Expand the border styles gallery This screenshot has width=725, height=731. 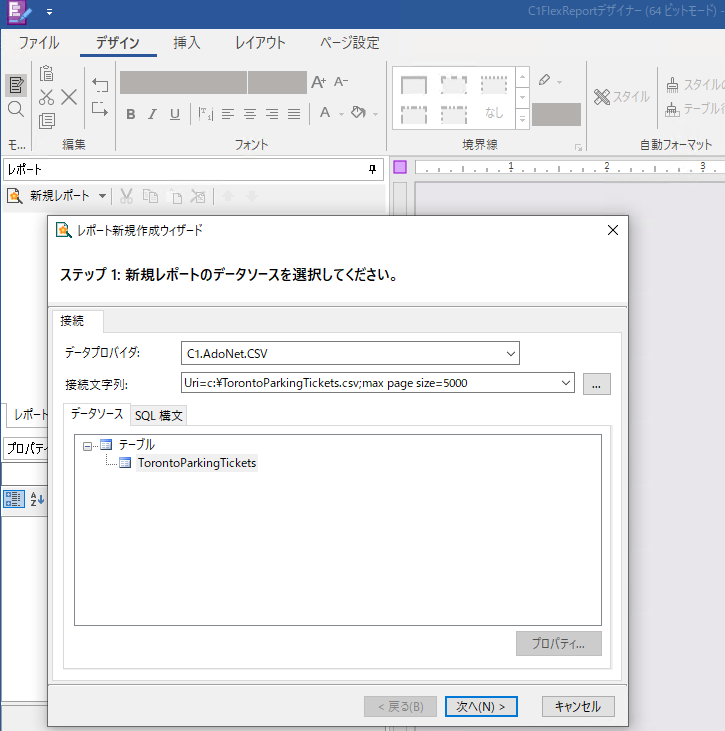click(523, 119)
